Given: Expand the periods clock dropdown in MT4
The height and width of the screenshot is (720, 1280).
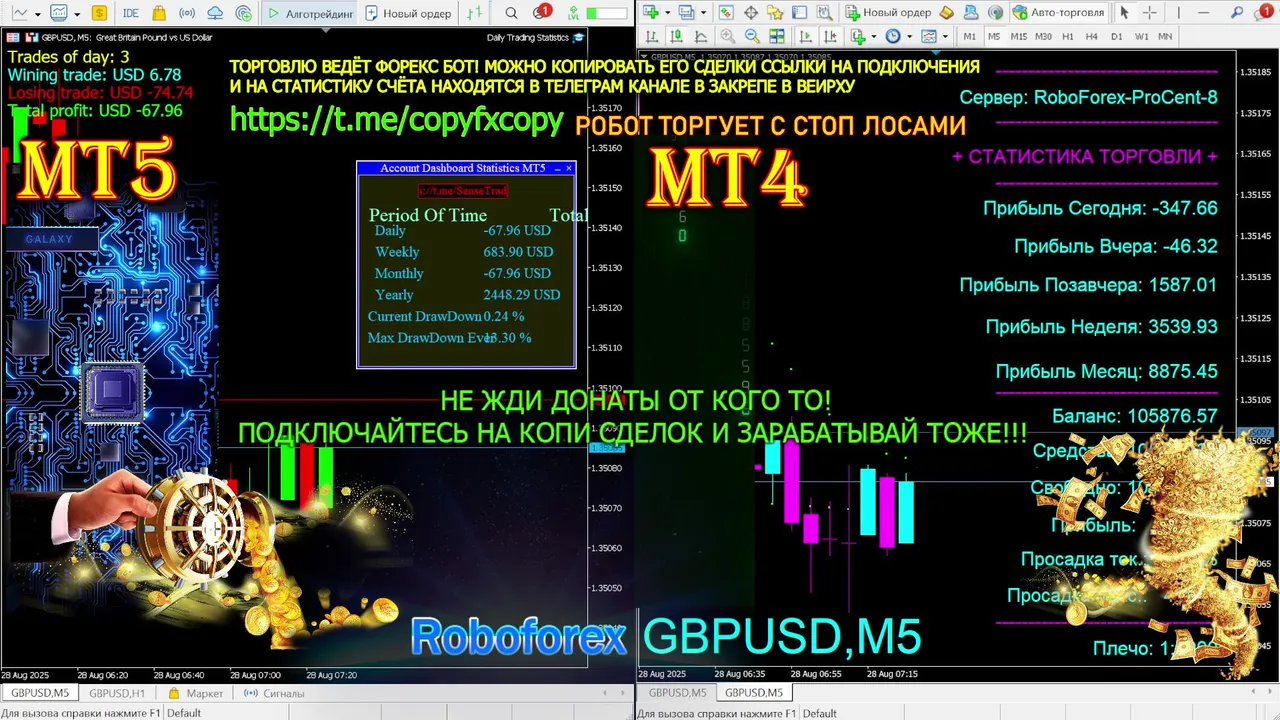Looking at the screenshot, I should click(910, 36).
